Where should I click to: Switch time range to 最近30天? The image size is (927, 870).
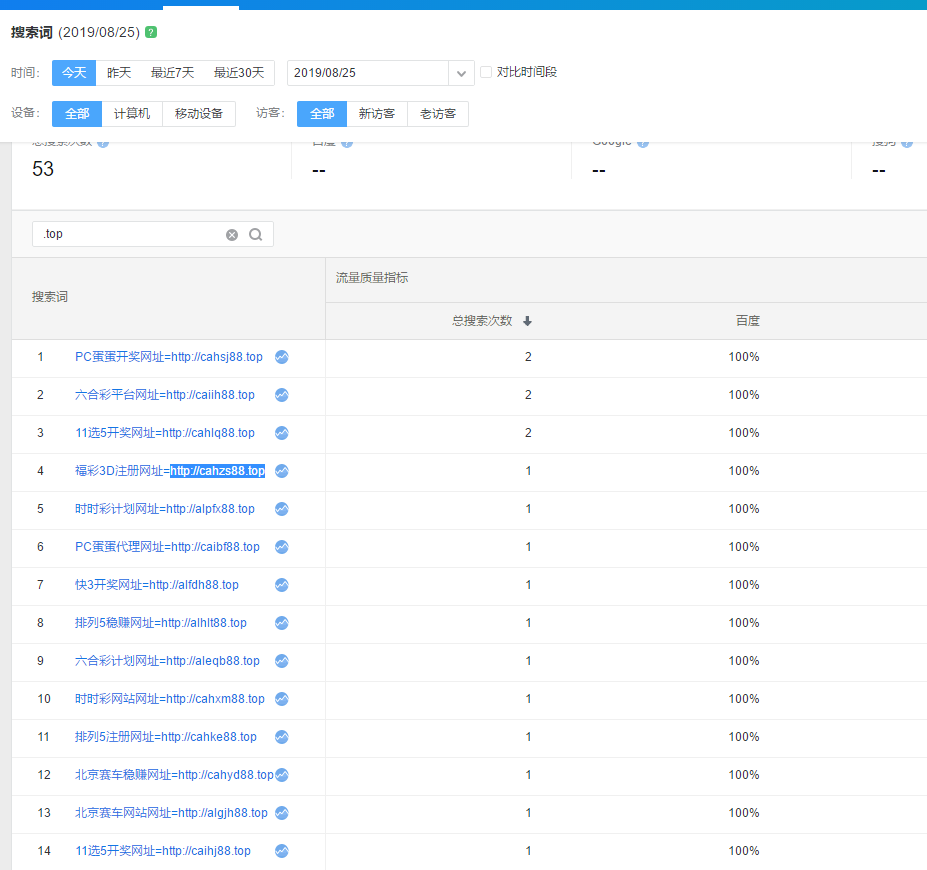pos(239,73)
